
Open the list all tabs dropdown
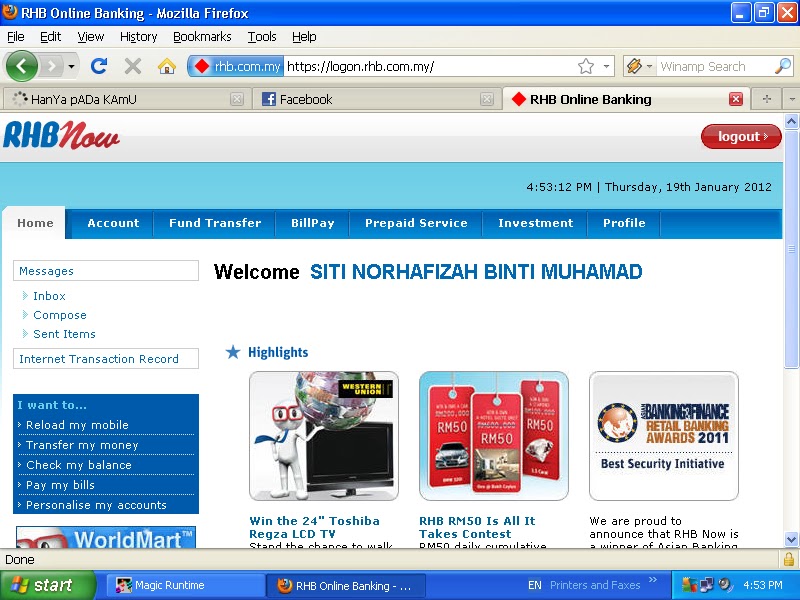pos(792,99)
